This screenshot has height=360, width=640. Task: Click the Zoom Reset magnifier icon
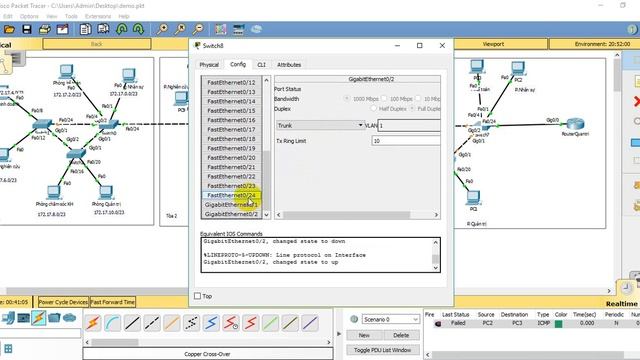click(180, 29)
